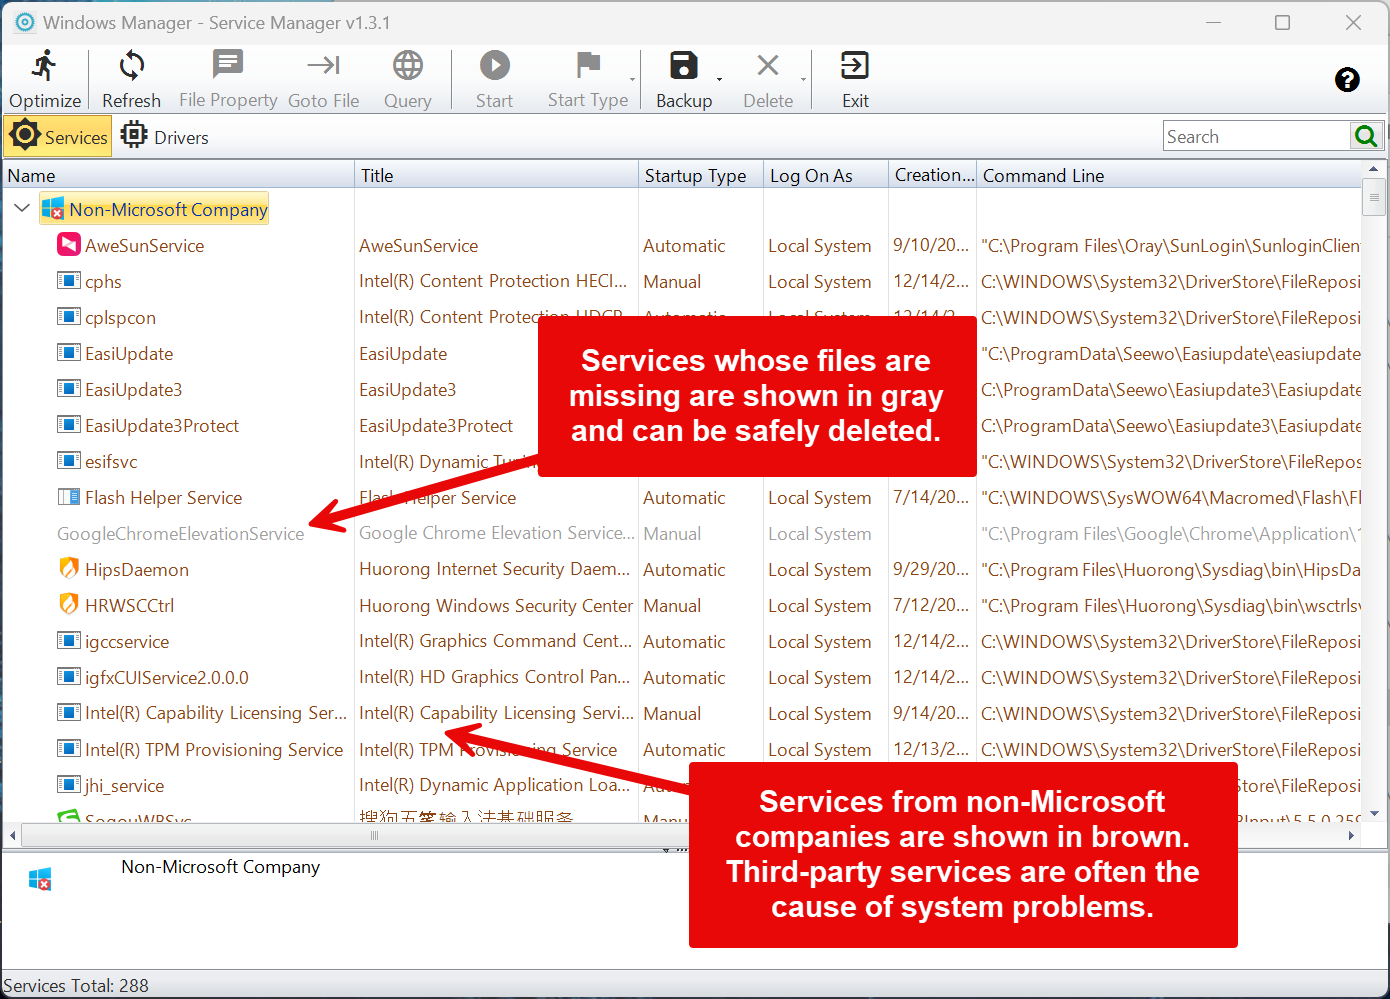Screen dimensions: 1390x999
Task: Query the selected service online
Action: (x=407, y=79)
